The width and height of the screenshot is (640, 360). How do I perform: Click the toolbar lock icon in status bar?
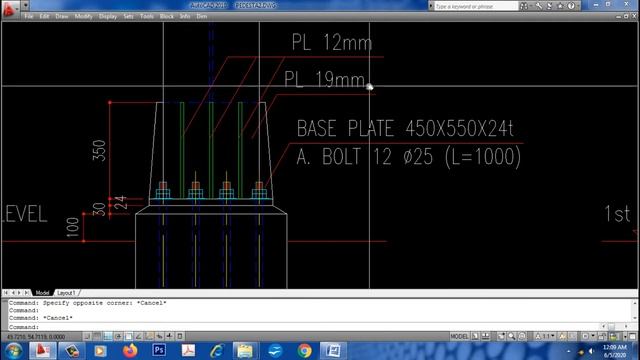pos(602,336)
